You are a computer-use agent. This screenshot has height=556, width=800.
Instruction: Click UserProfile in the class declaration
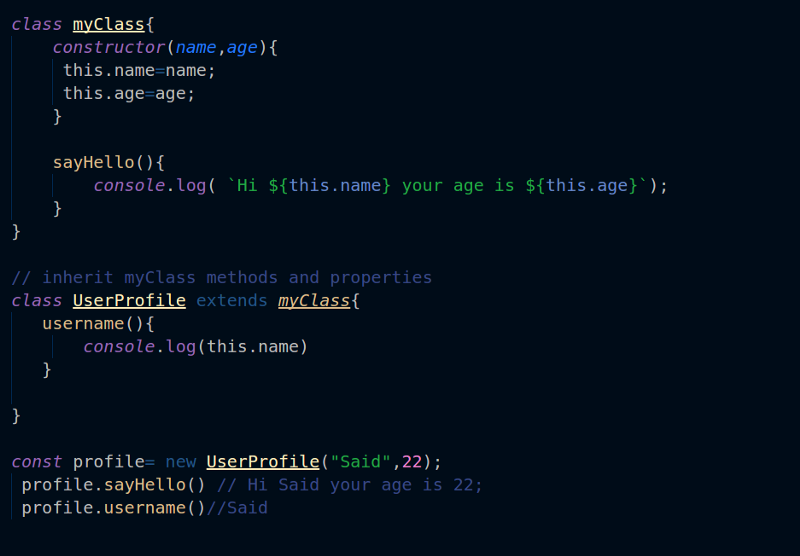coord(129,300)
